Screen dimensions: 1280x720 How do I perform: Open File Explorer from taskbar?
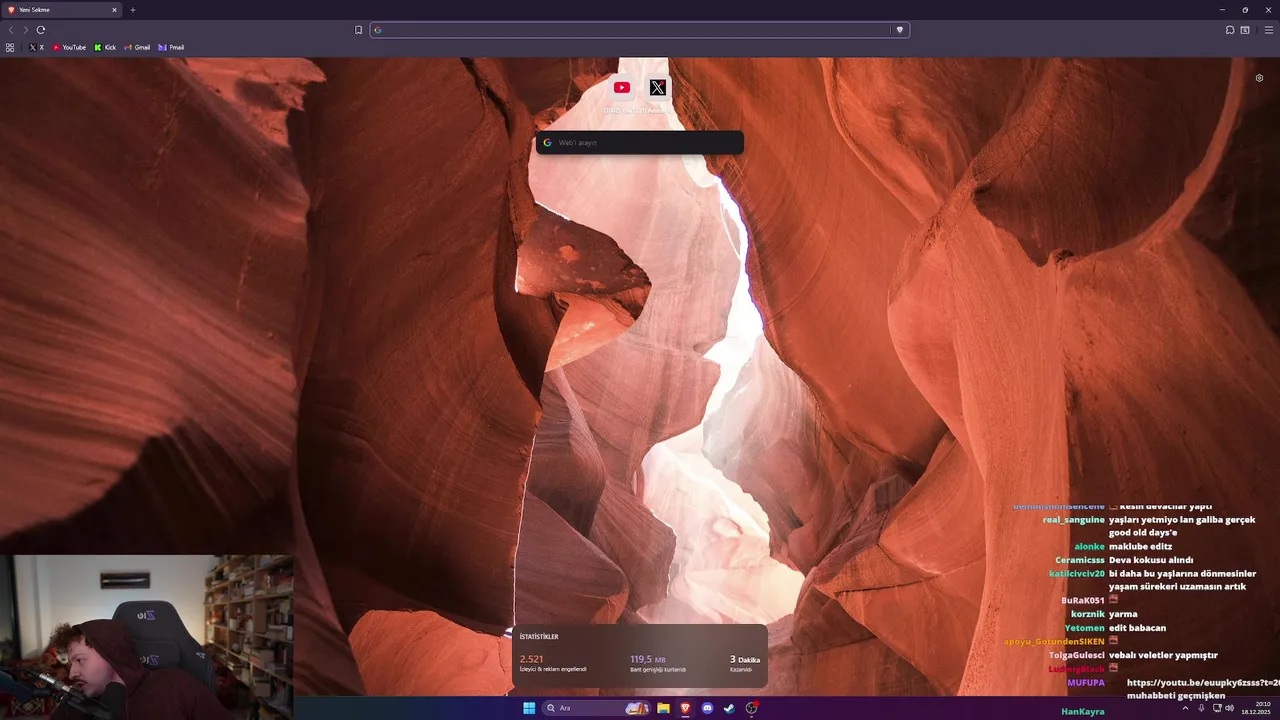tap(663, 708)
